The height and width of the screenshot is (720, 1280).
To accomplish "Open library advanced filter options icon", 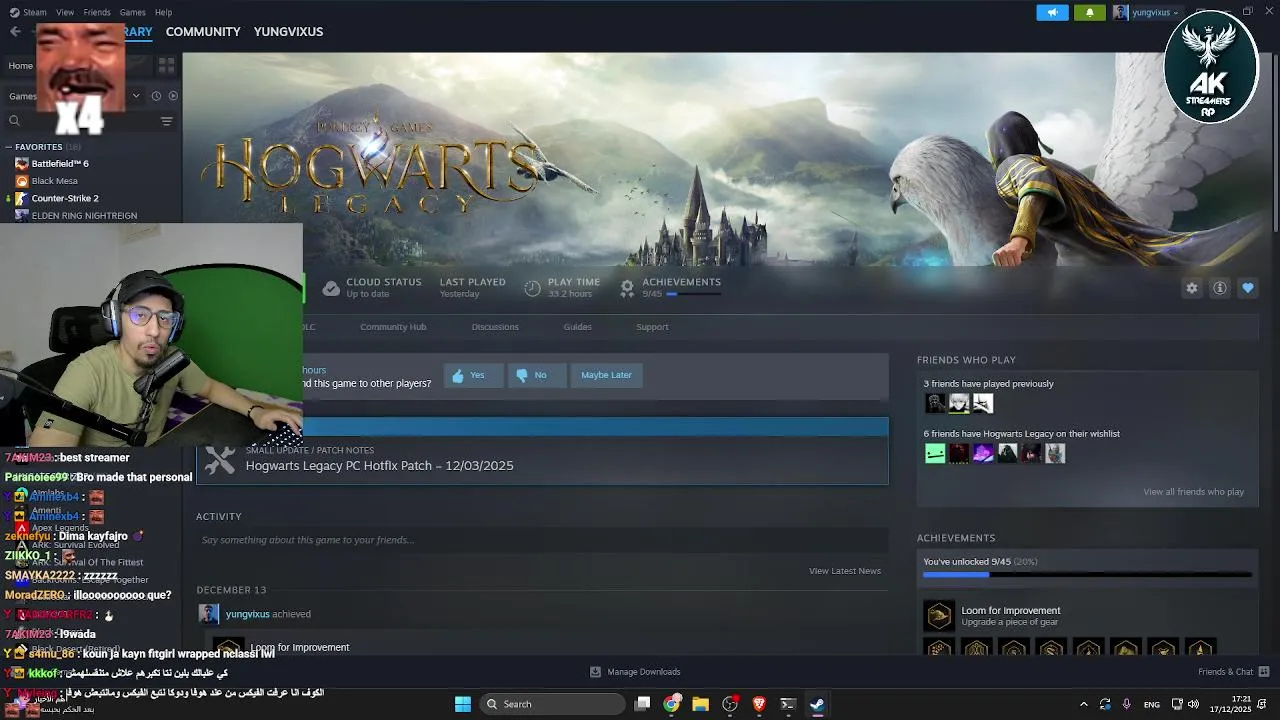I will coord(166,121).
